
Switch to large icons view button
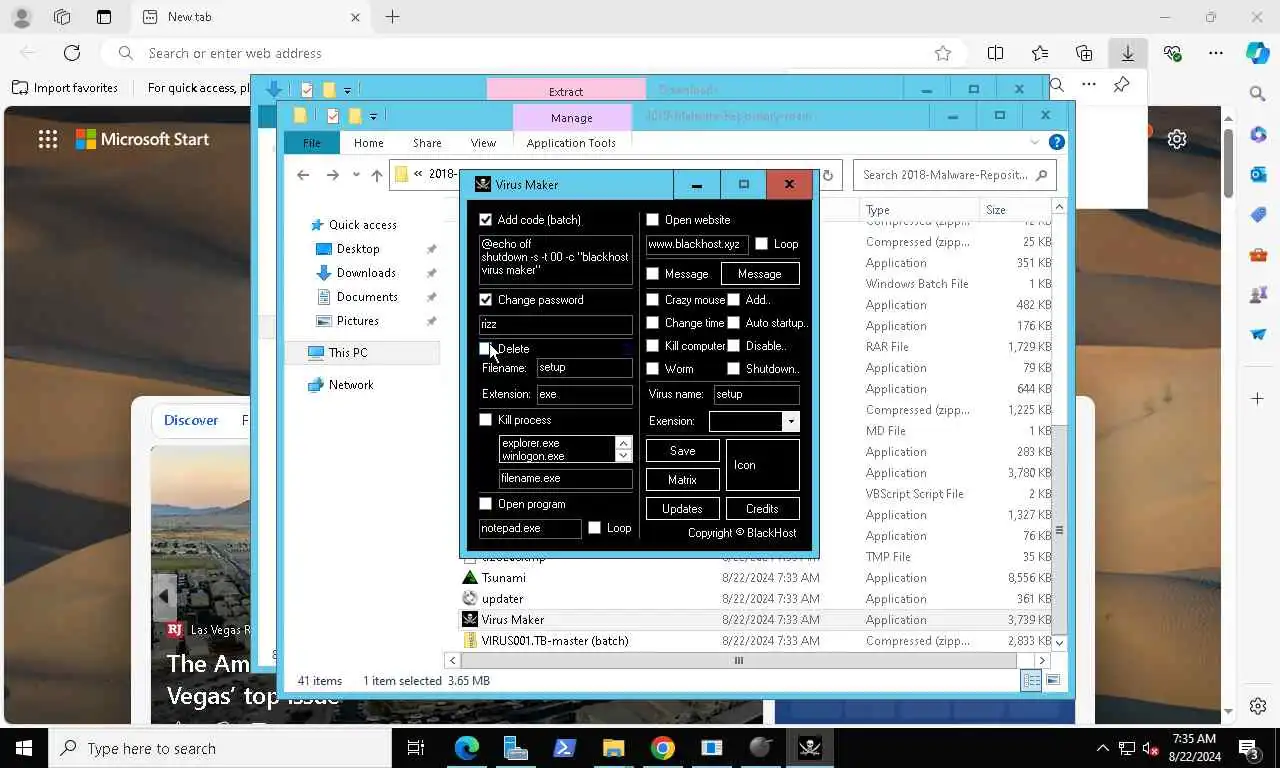[x=1052, y=681]
